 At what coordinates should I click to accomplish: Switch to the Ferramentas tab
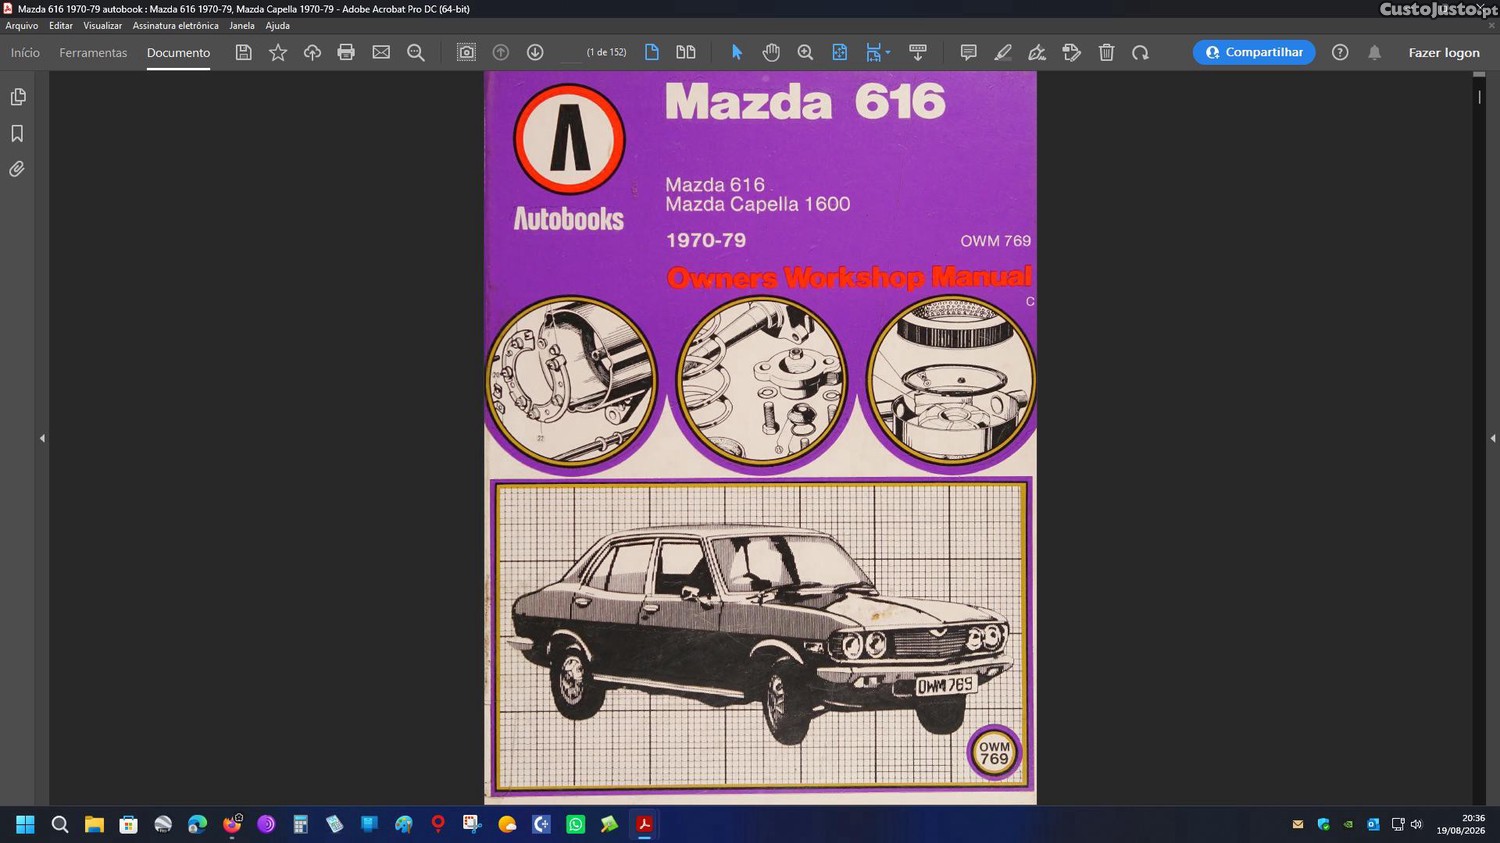tap(93, 52)
